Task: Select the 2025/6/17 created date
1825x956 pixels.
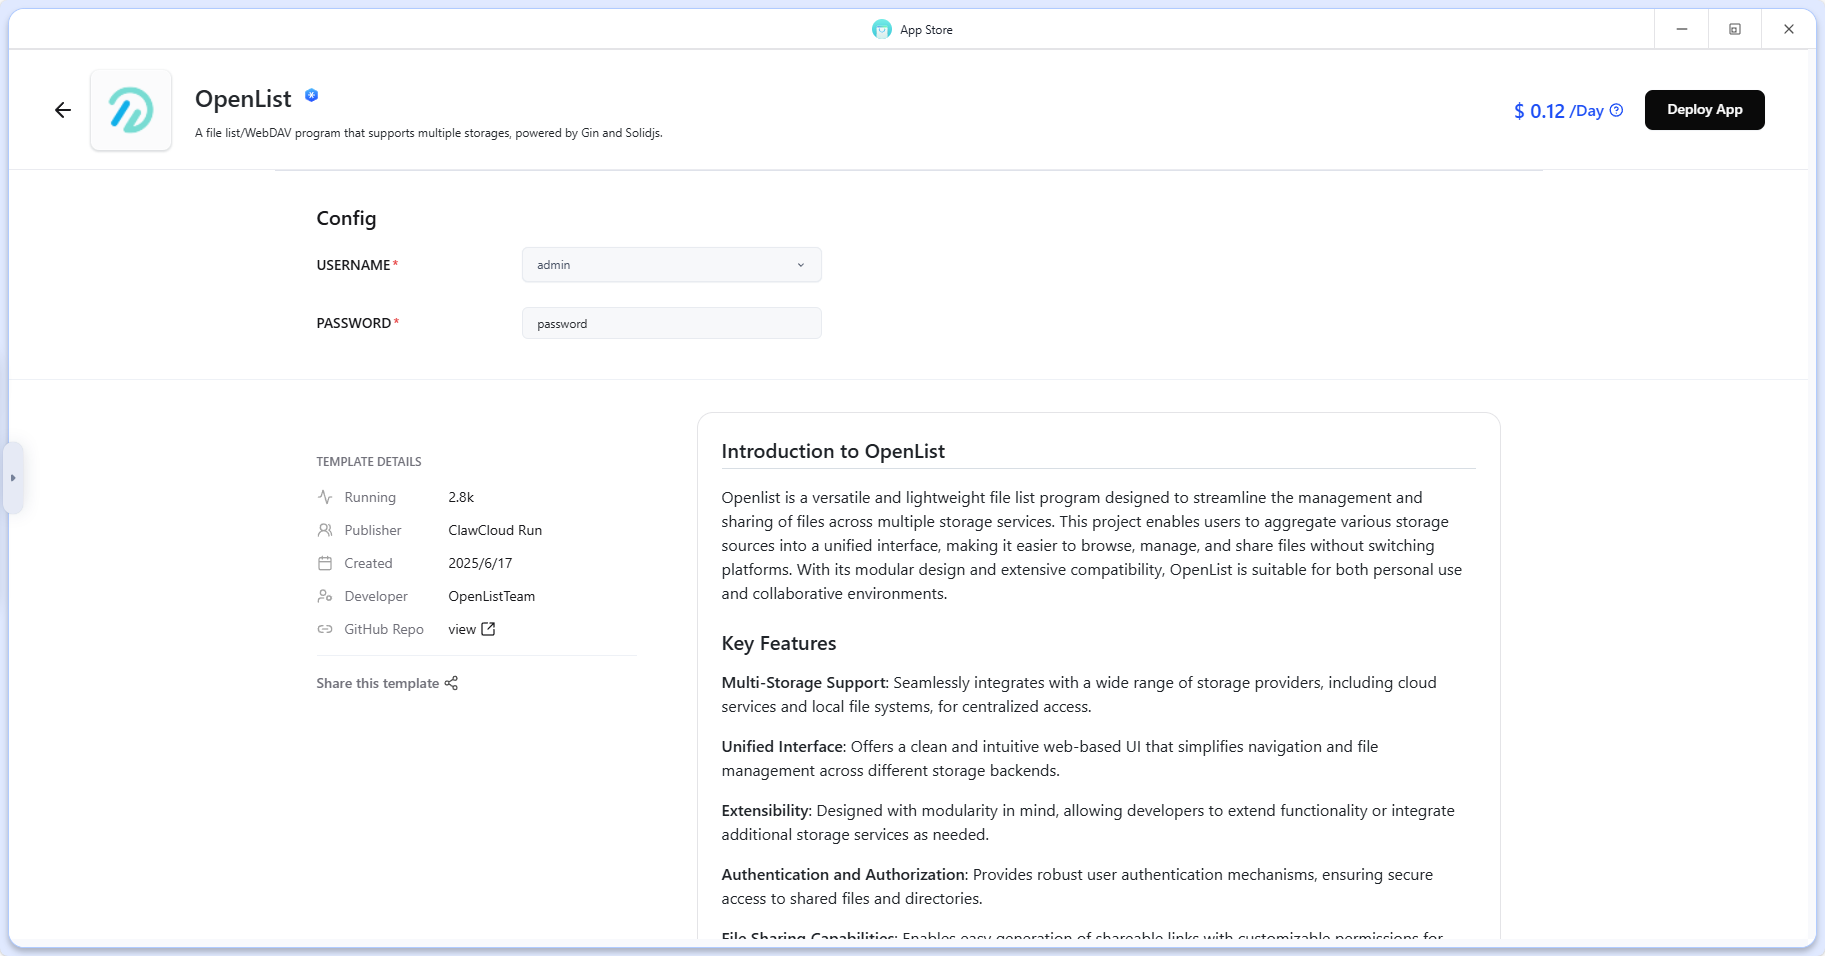Action: point(480,563)
